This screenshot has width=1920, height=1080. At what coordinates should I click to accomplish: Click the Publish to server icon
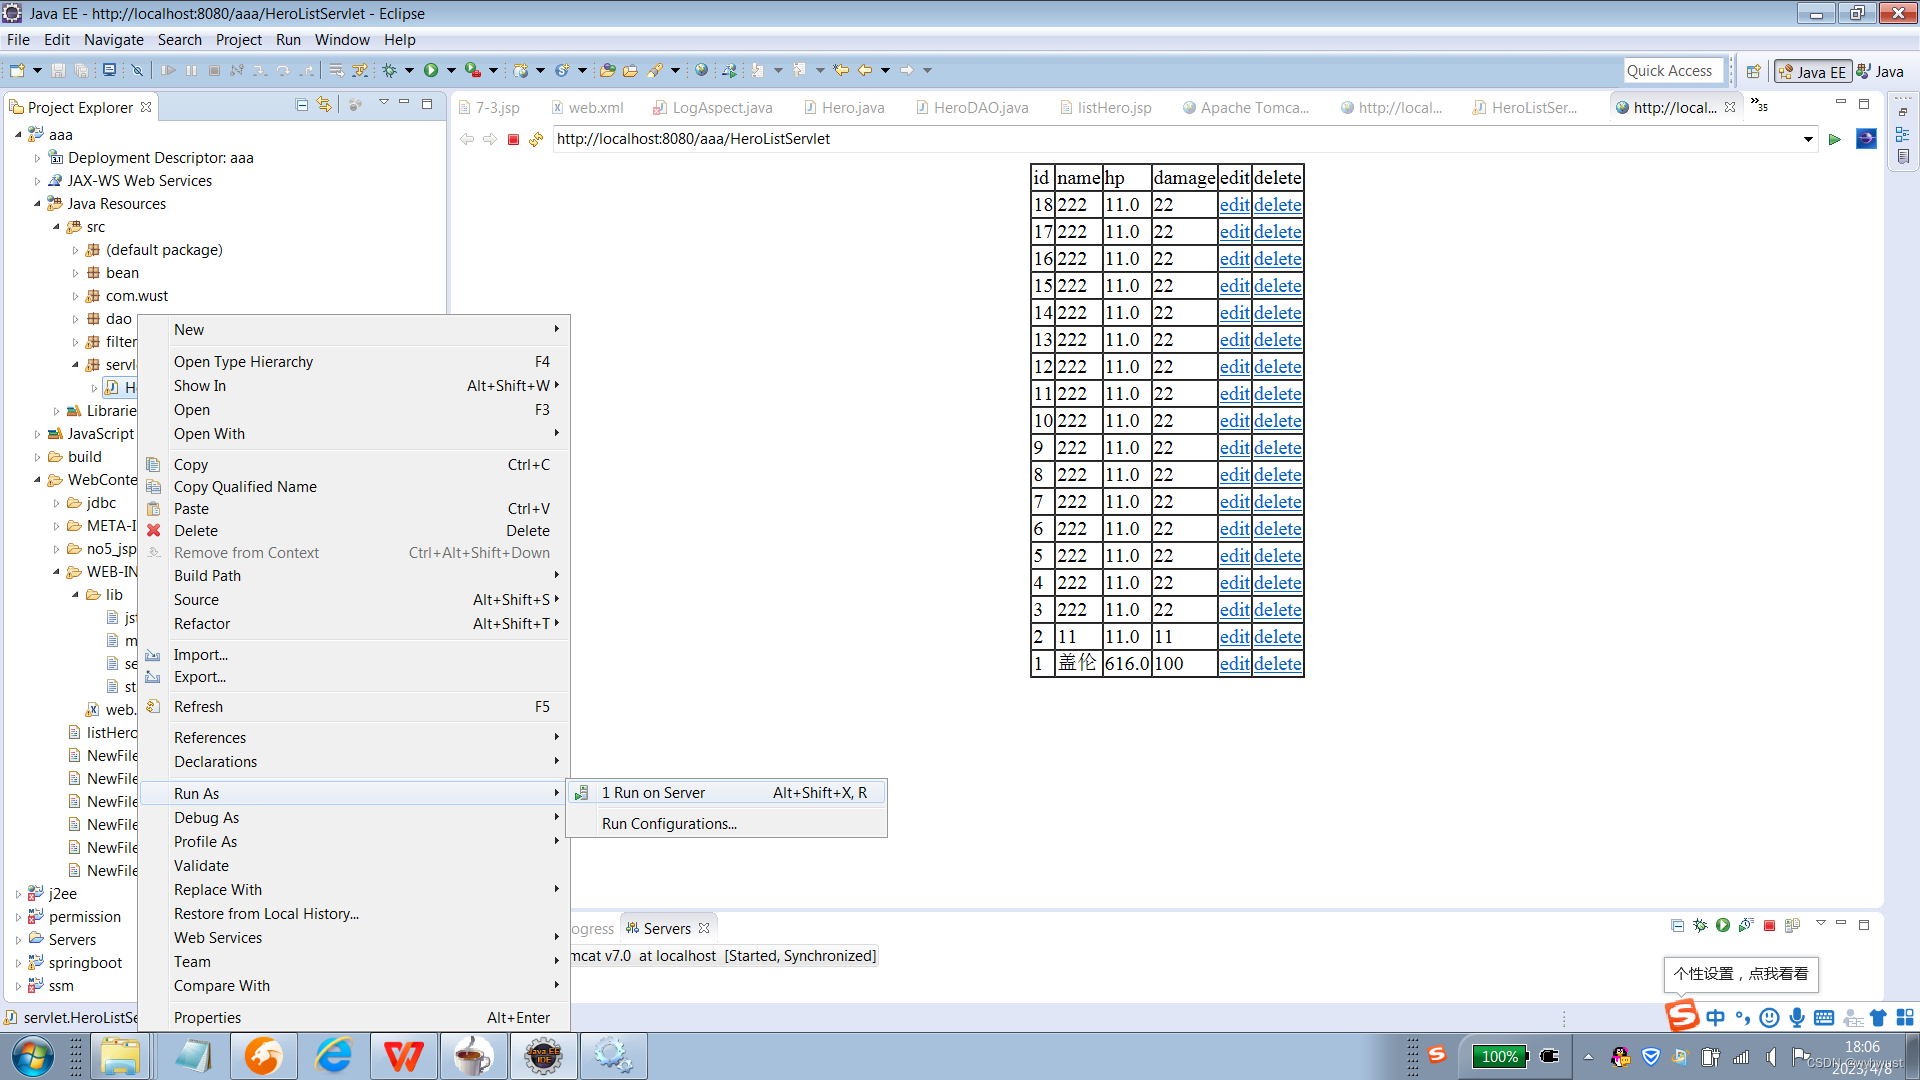pyautogui.click(x=1792, y=926)
